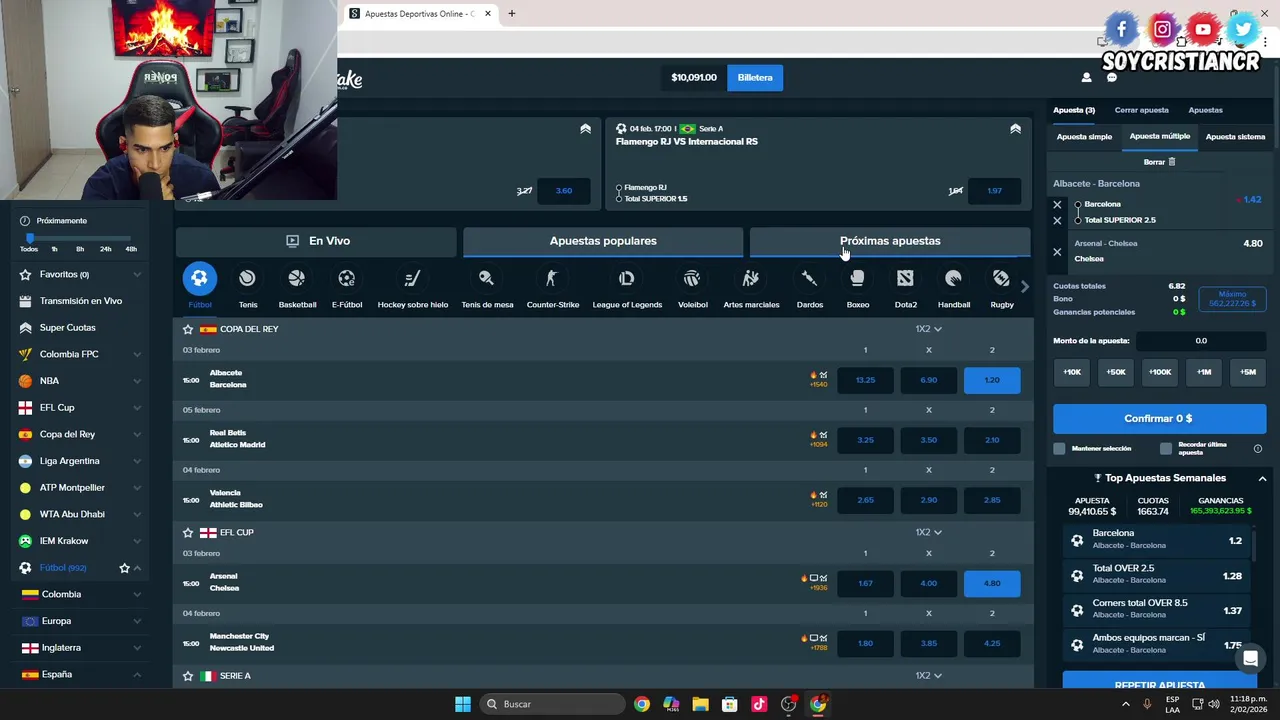Favorite the COPA DEL REY league star
The image size is (1280, 720).
click(188, 329)
